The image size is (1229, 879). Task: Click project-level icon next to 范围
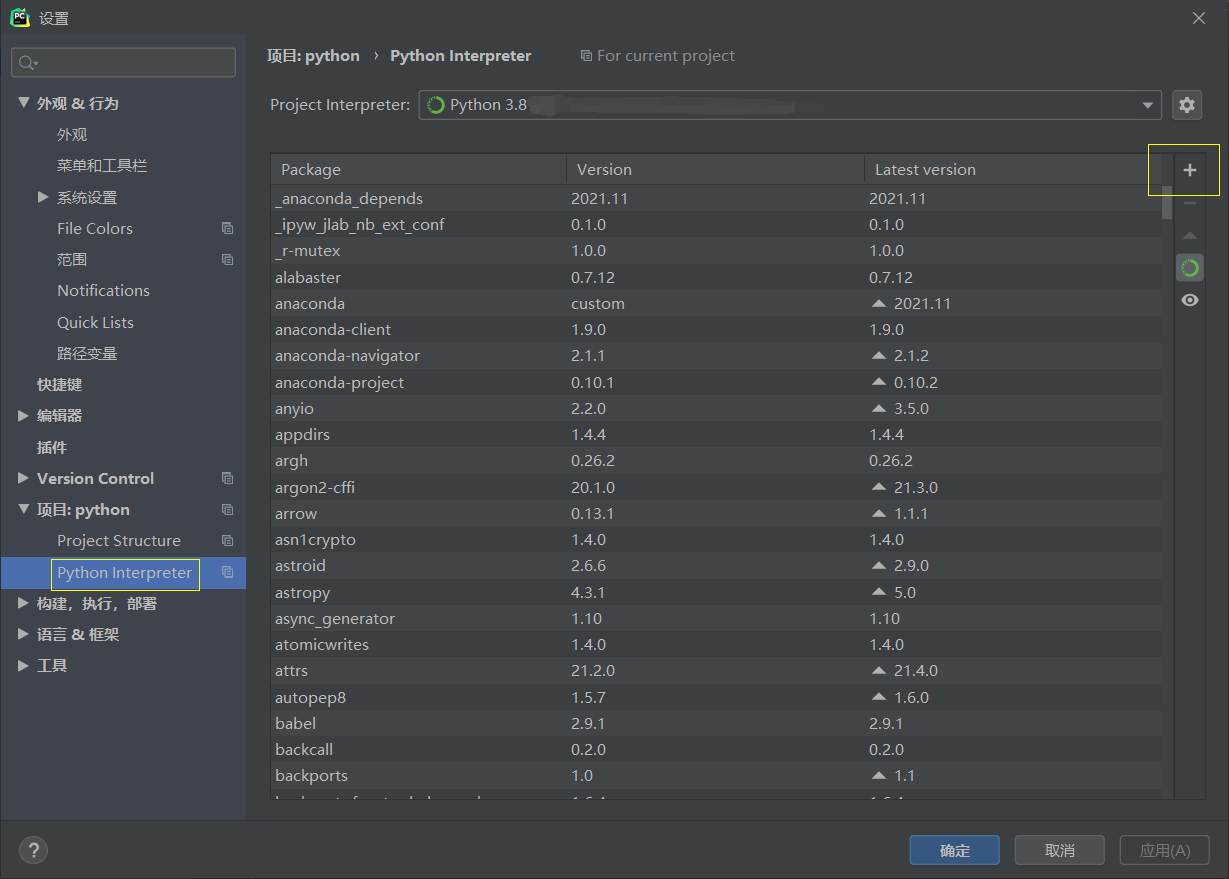click(227, 260)
